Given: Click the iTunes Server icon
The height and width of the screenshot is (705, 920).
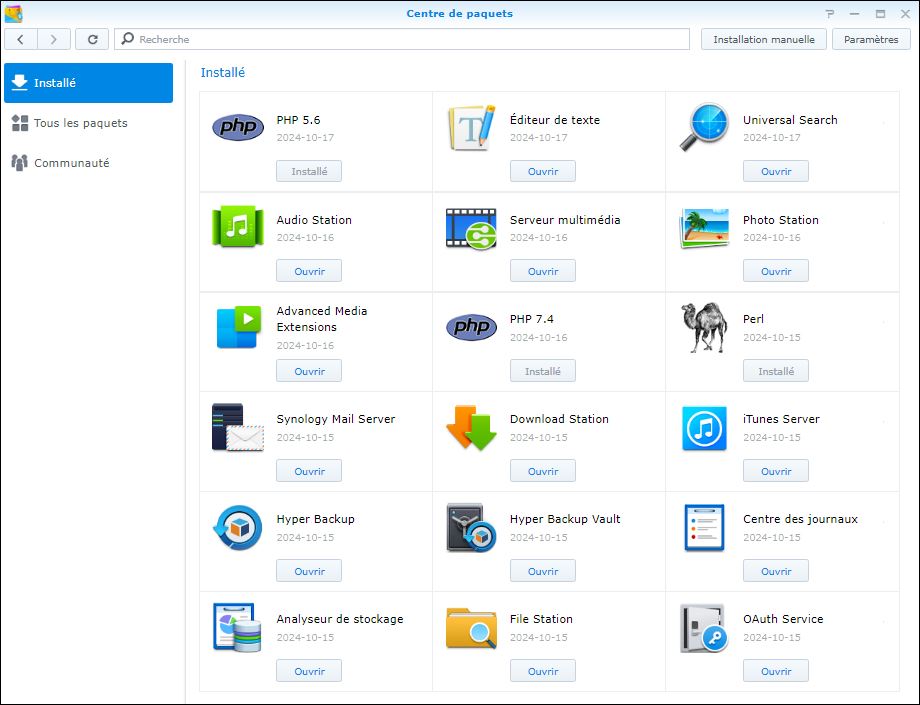Looking at the screenshot, I should [704, 428].
